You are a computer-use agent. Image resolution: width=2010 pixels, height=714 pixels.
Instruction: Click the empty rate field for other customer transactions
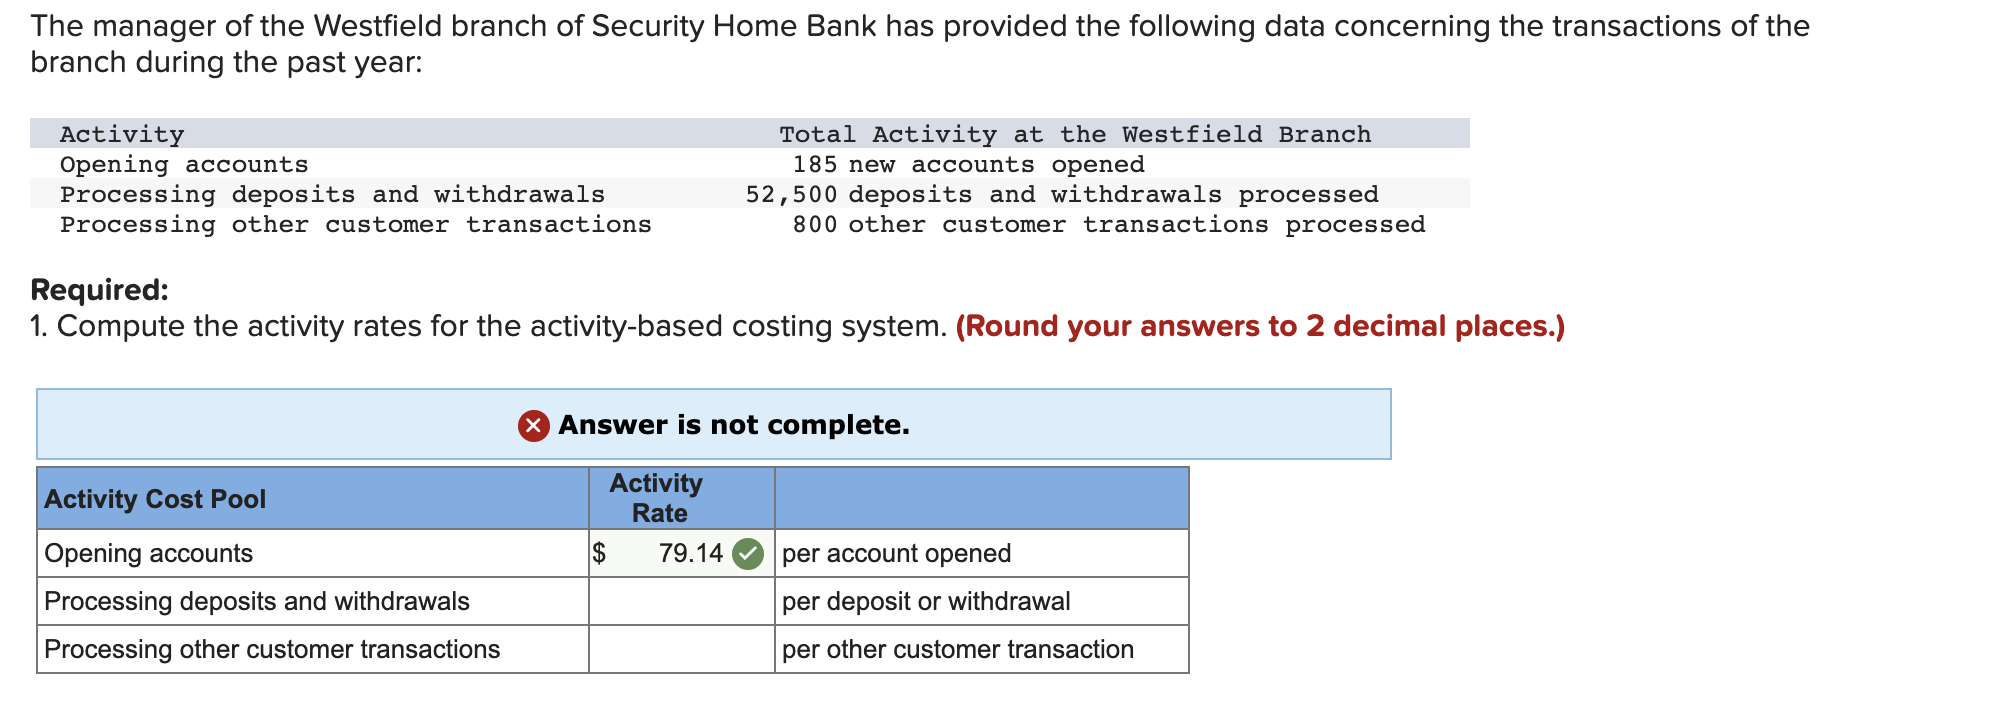[x=680, y=649]
